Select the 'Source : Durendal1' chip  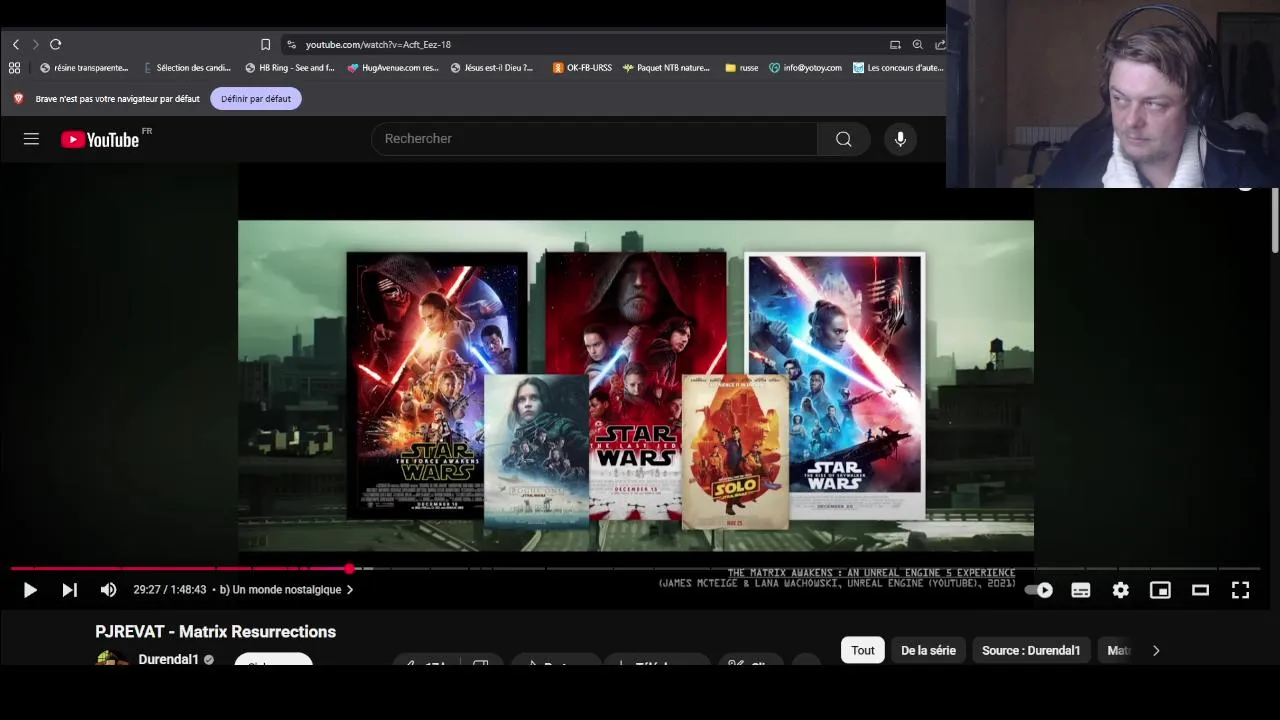coord(1030,650)
